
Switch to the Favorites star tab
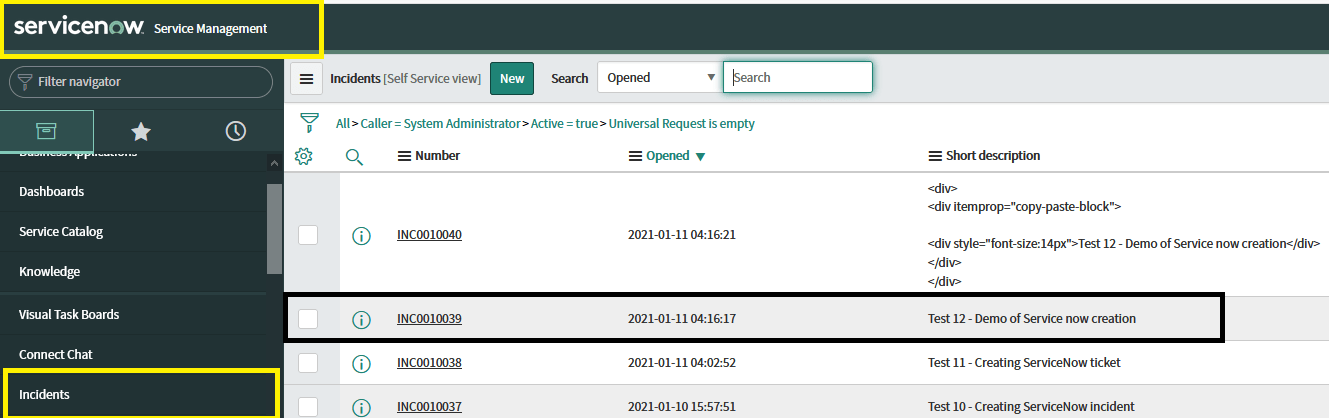pos(141,131)
